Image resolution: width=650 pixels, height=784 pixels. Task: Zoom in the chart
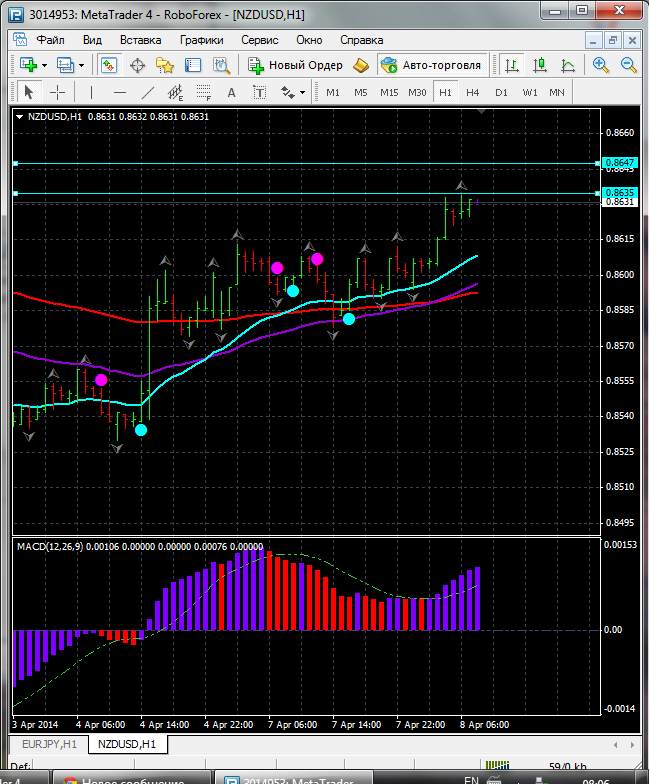point(600,65)
